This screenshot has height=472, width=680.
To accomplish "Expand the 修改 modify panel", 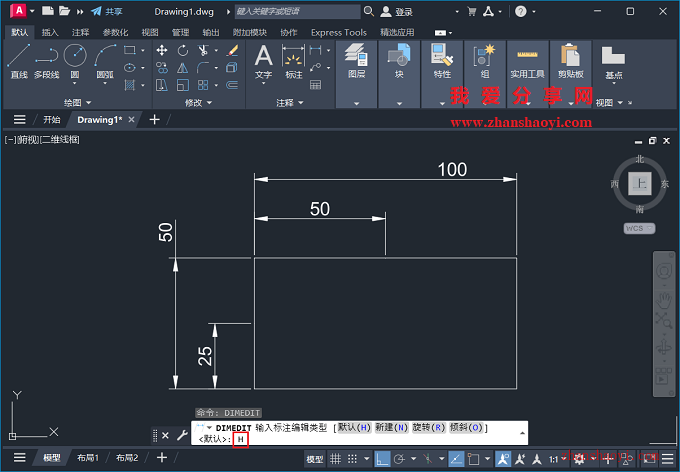I will pyautogui.click(x=198, y=102).
